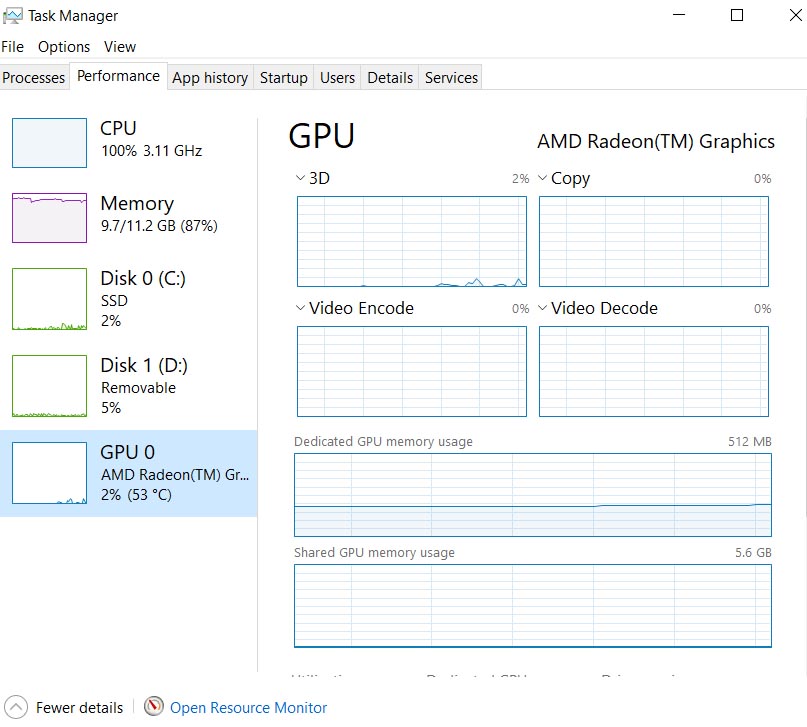
Task: Click the "5.6 GB" shared memory value
Action: (753, 553)
